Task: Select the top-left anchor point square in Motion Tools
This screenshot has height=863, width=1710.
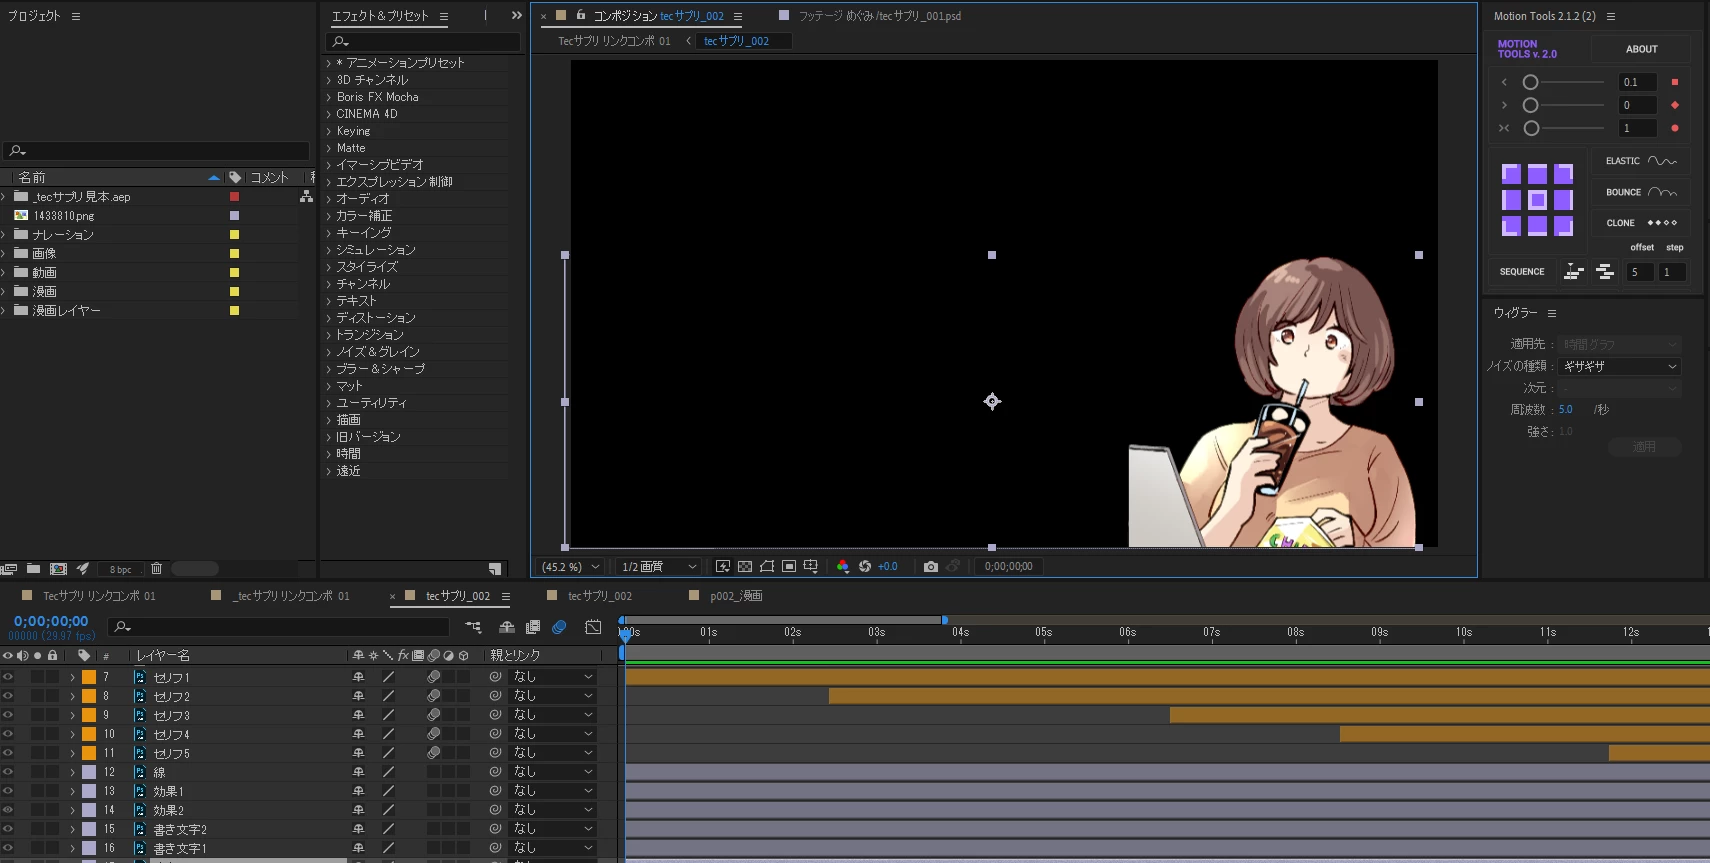Action: [x=1511, y=174]
